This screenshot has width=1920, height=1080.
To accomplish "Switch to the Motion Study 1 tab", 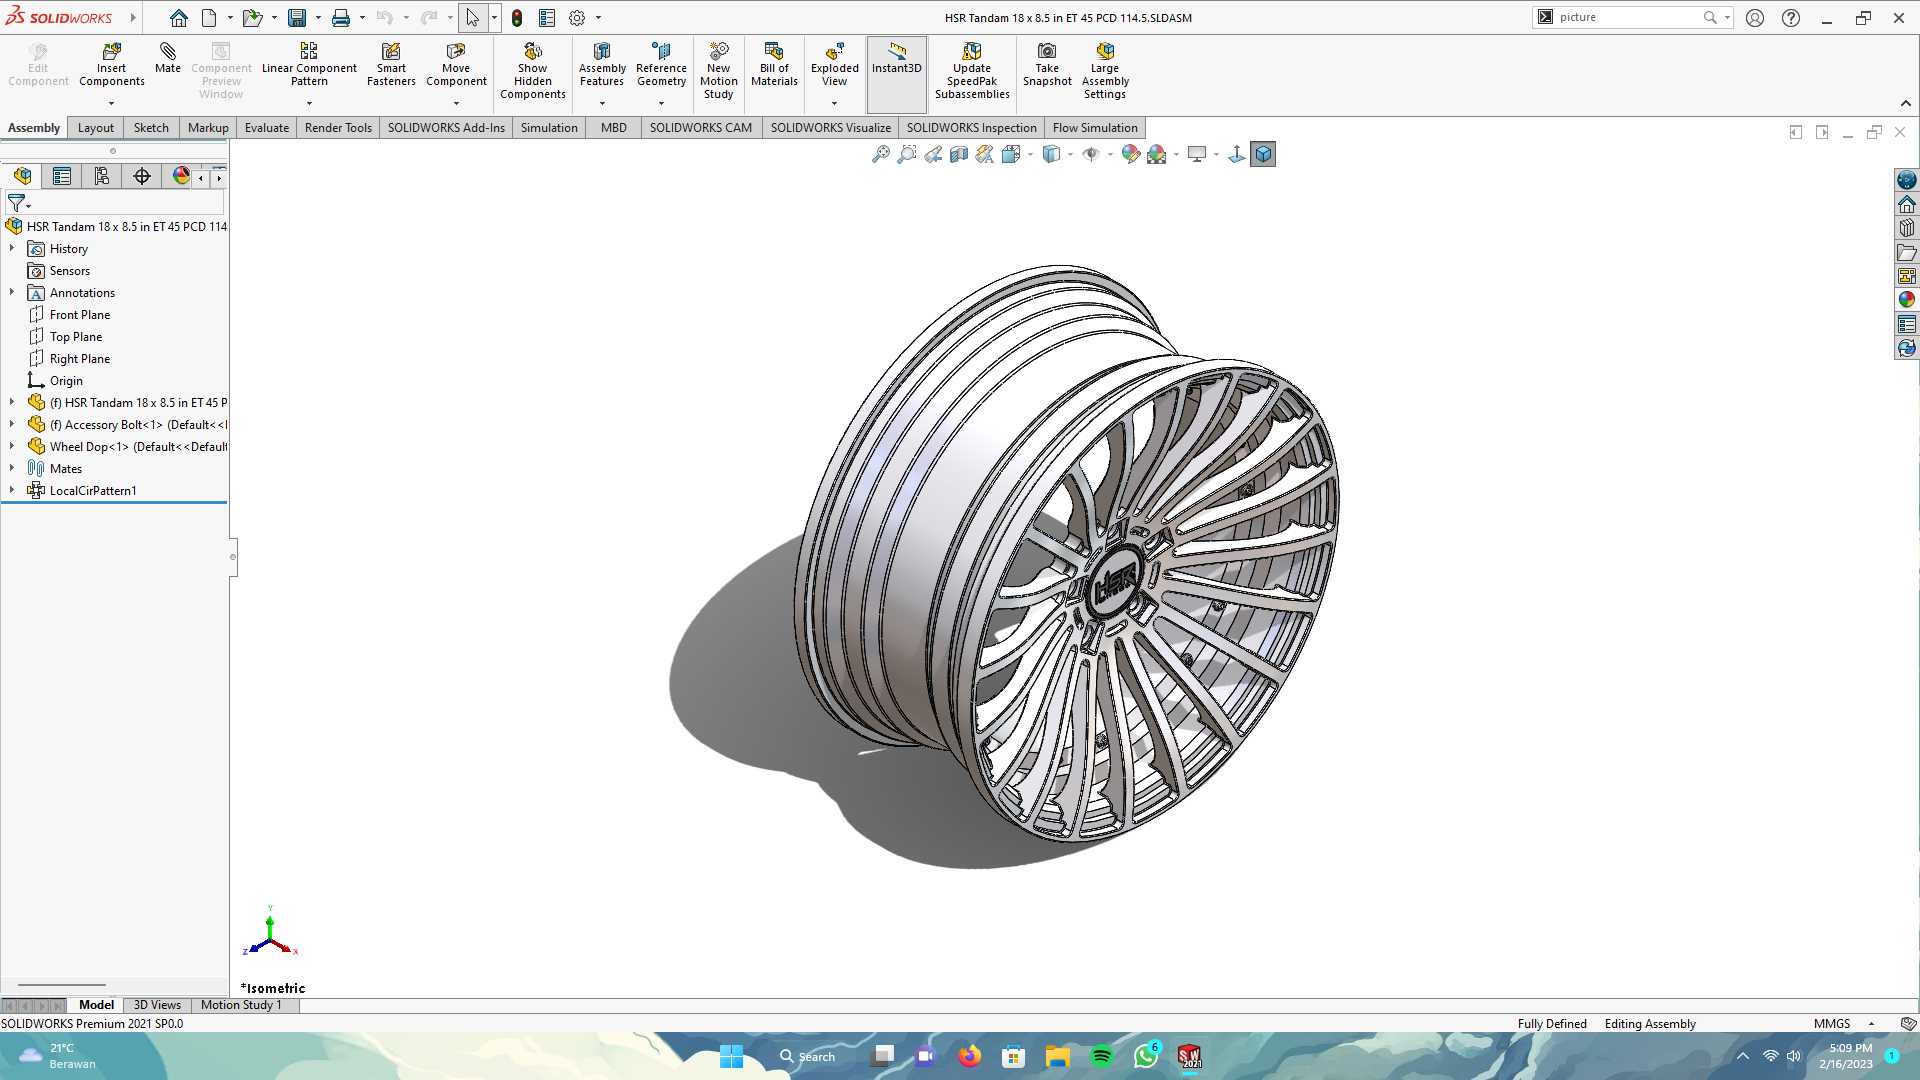I will 241,1005.
